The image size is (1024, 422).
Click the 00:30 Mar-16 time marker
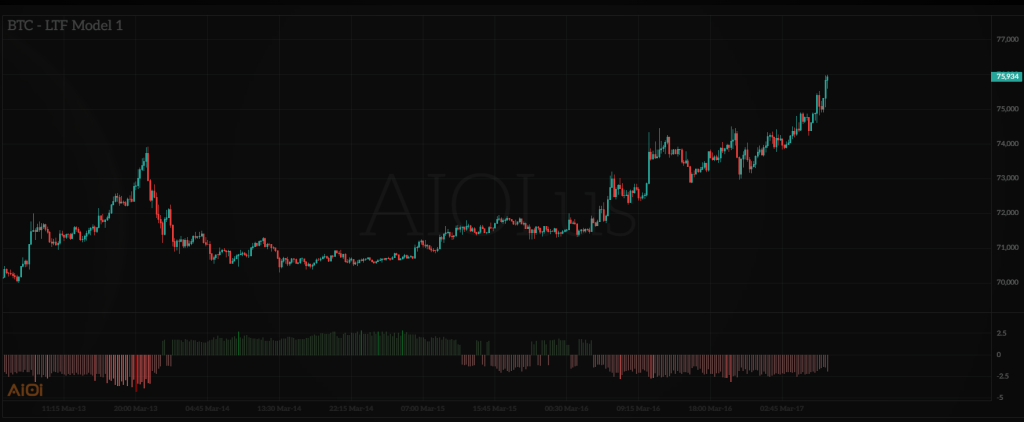pyautogui.click(x=566, y=409)
